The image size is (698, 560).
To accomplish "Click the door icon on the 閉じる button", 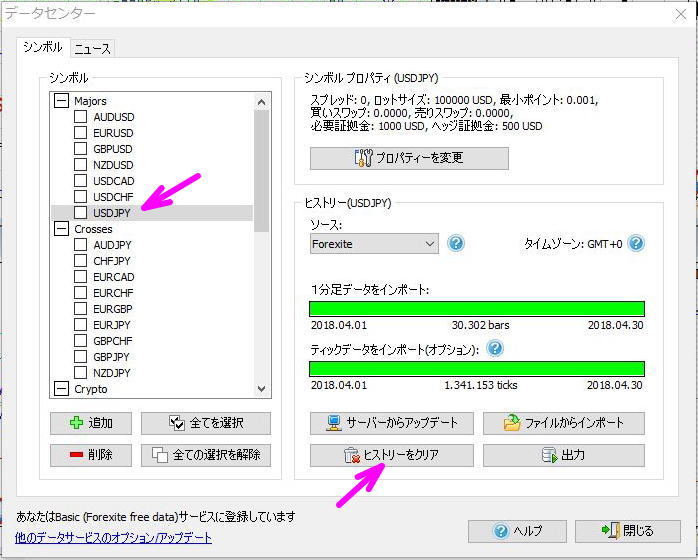I will [611, 530].
